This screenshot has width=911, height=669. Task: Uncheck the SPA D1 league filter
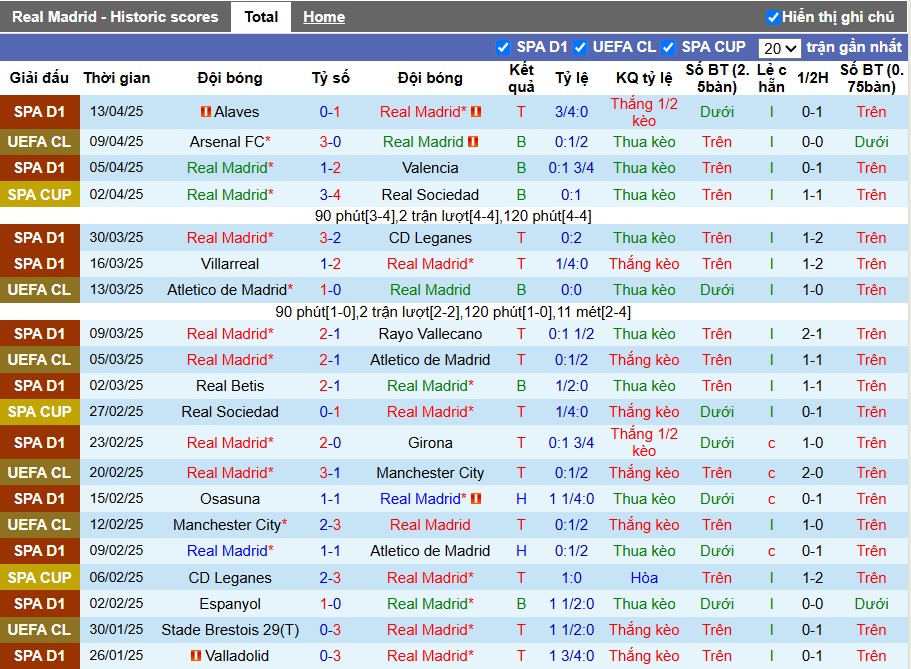click(x=503, y=47)
